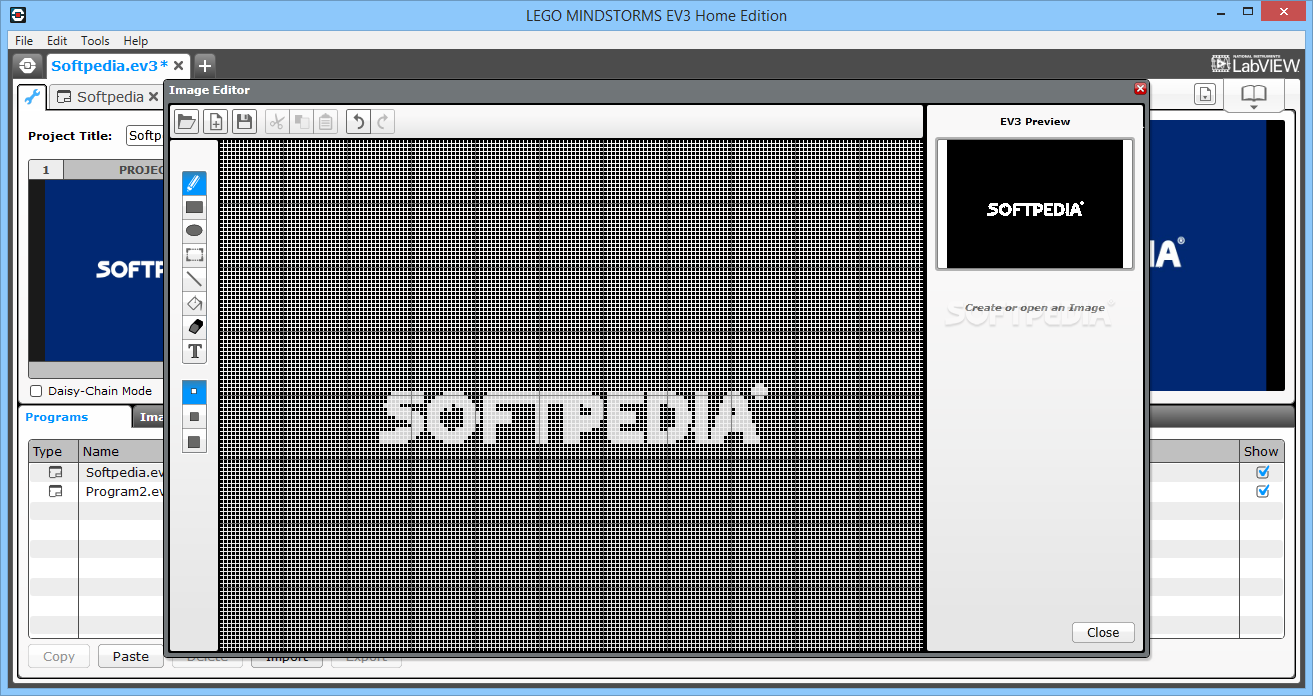Select the Program2.ev3p program row
The height and width of the screenshot is (696, 1313).
tap(96, 491)
